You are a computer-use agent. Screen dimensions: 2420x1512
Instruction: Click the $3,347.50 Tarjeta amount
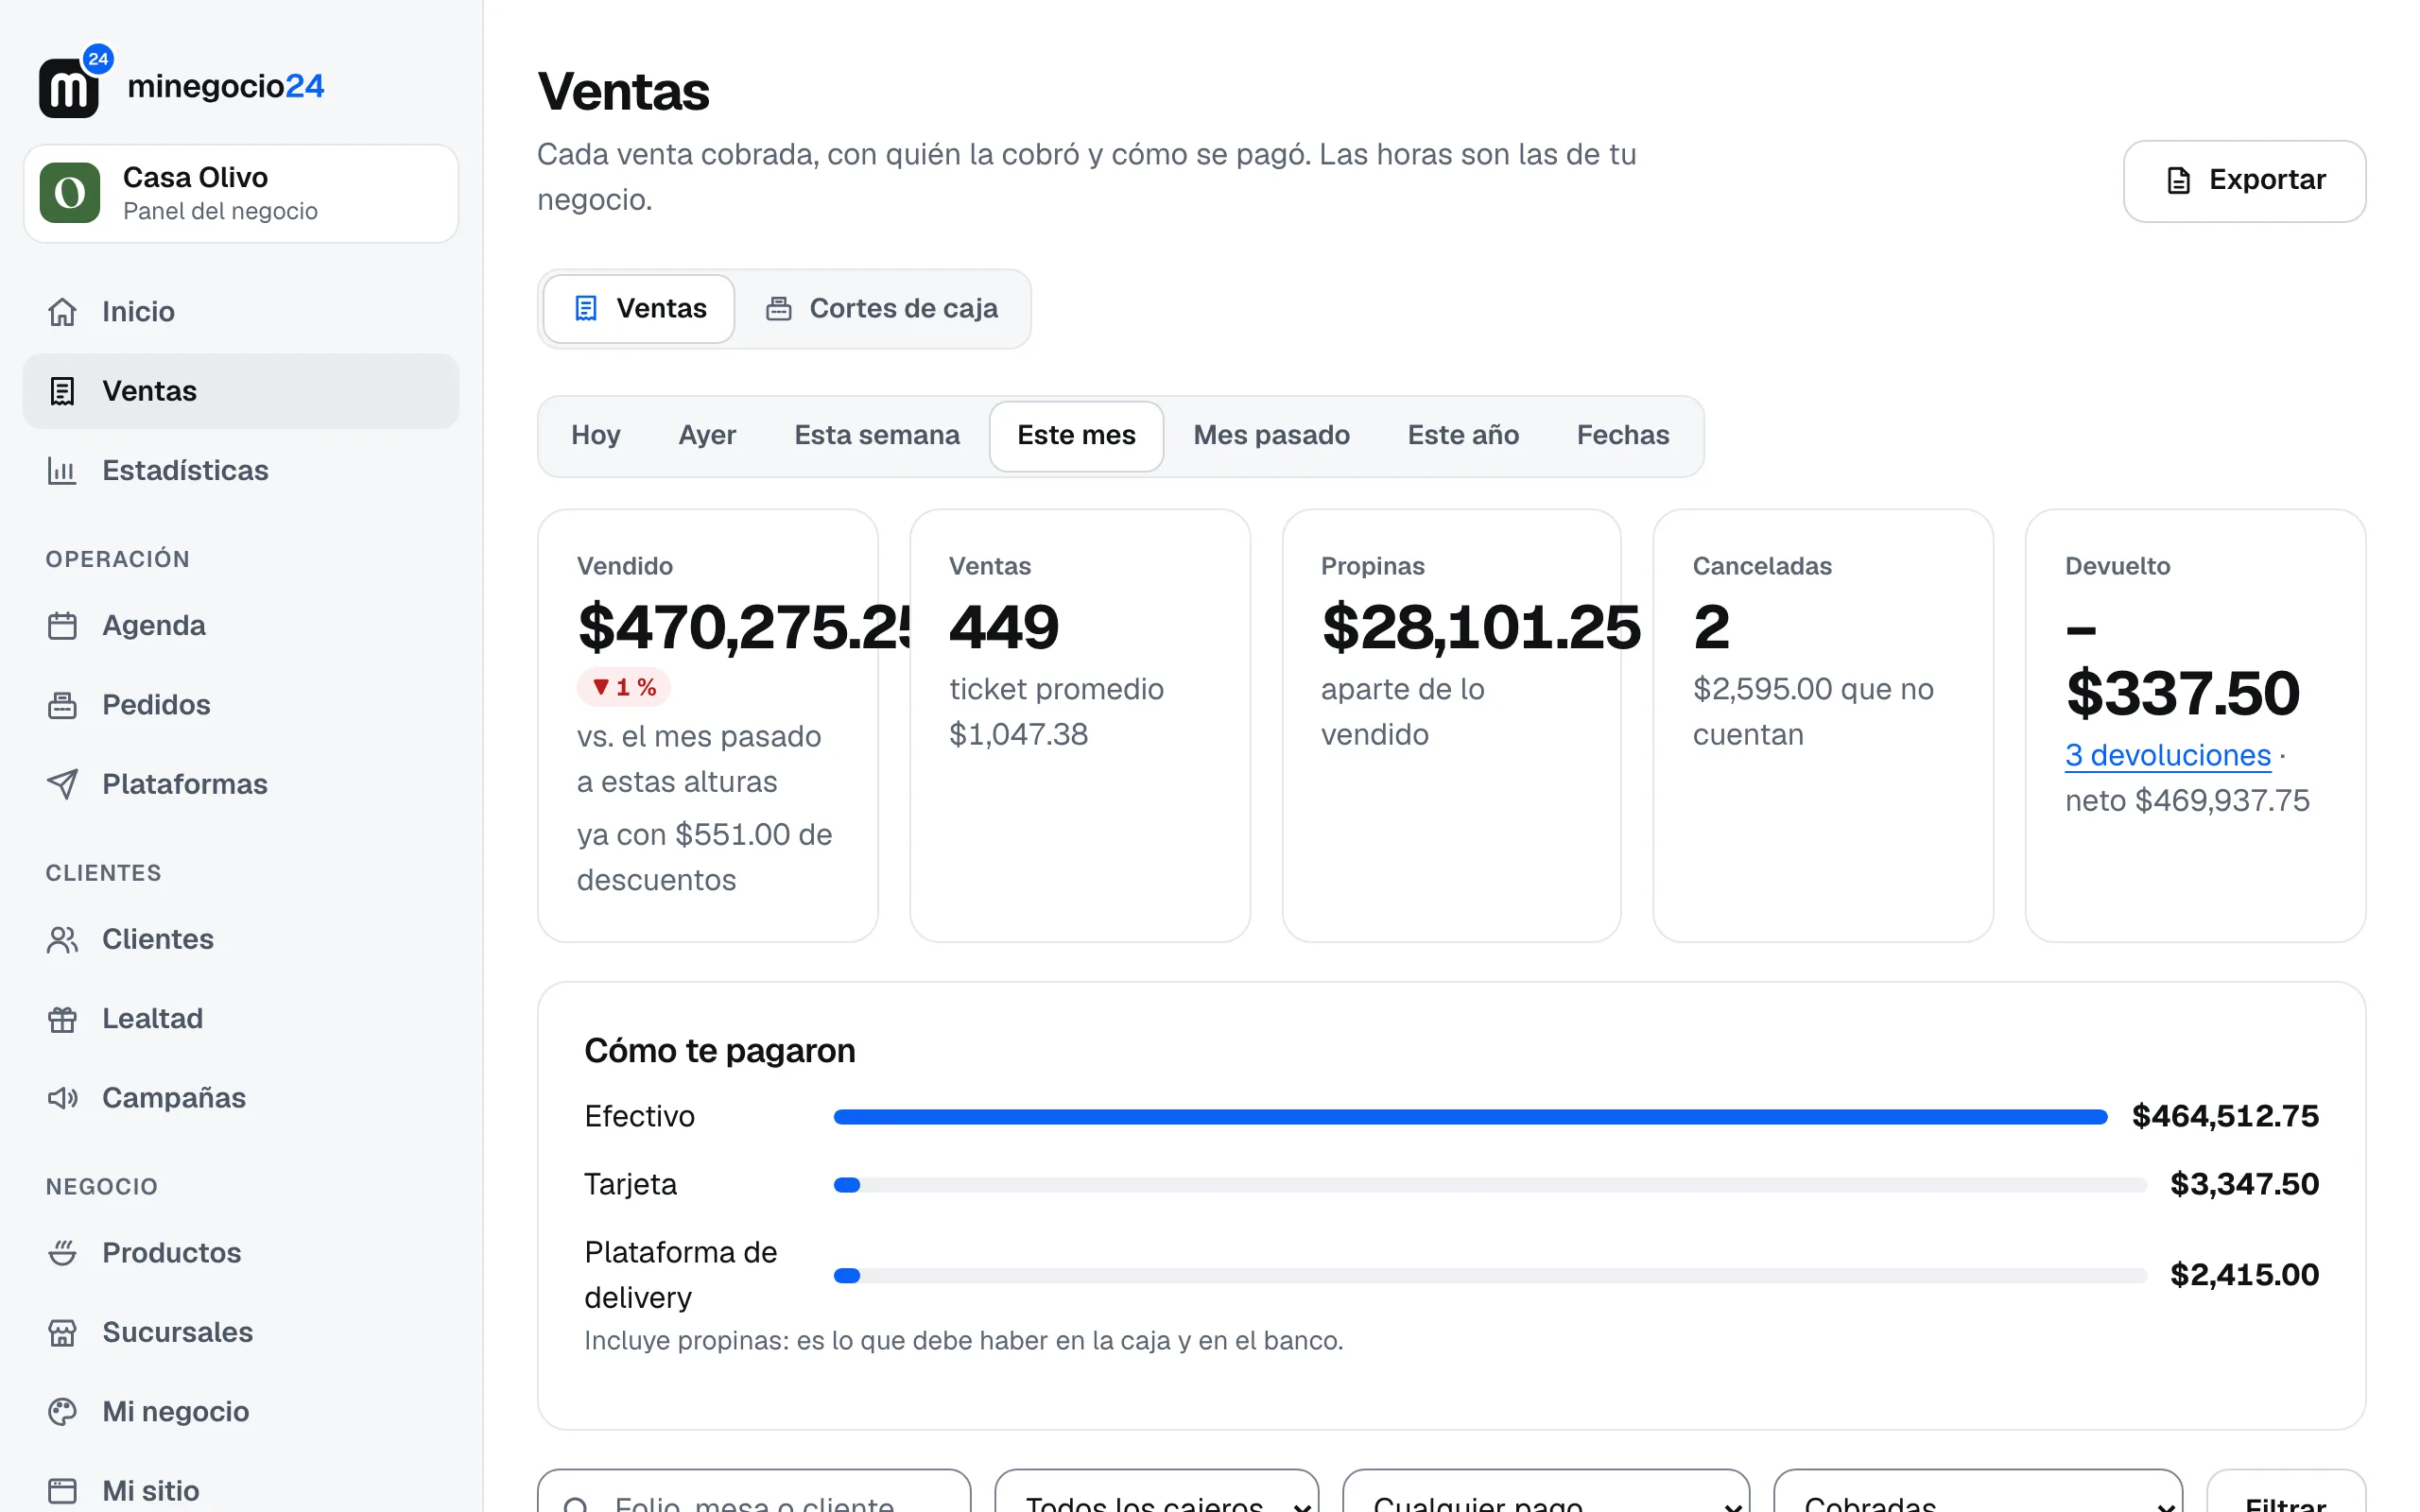pos(2244,1184)
